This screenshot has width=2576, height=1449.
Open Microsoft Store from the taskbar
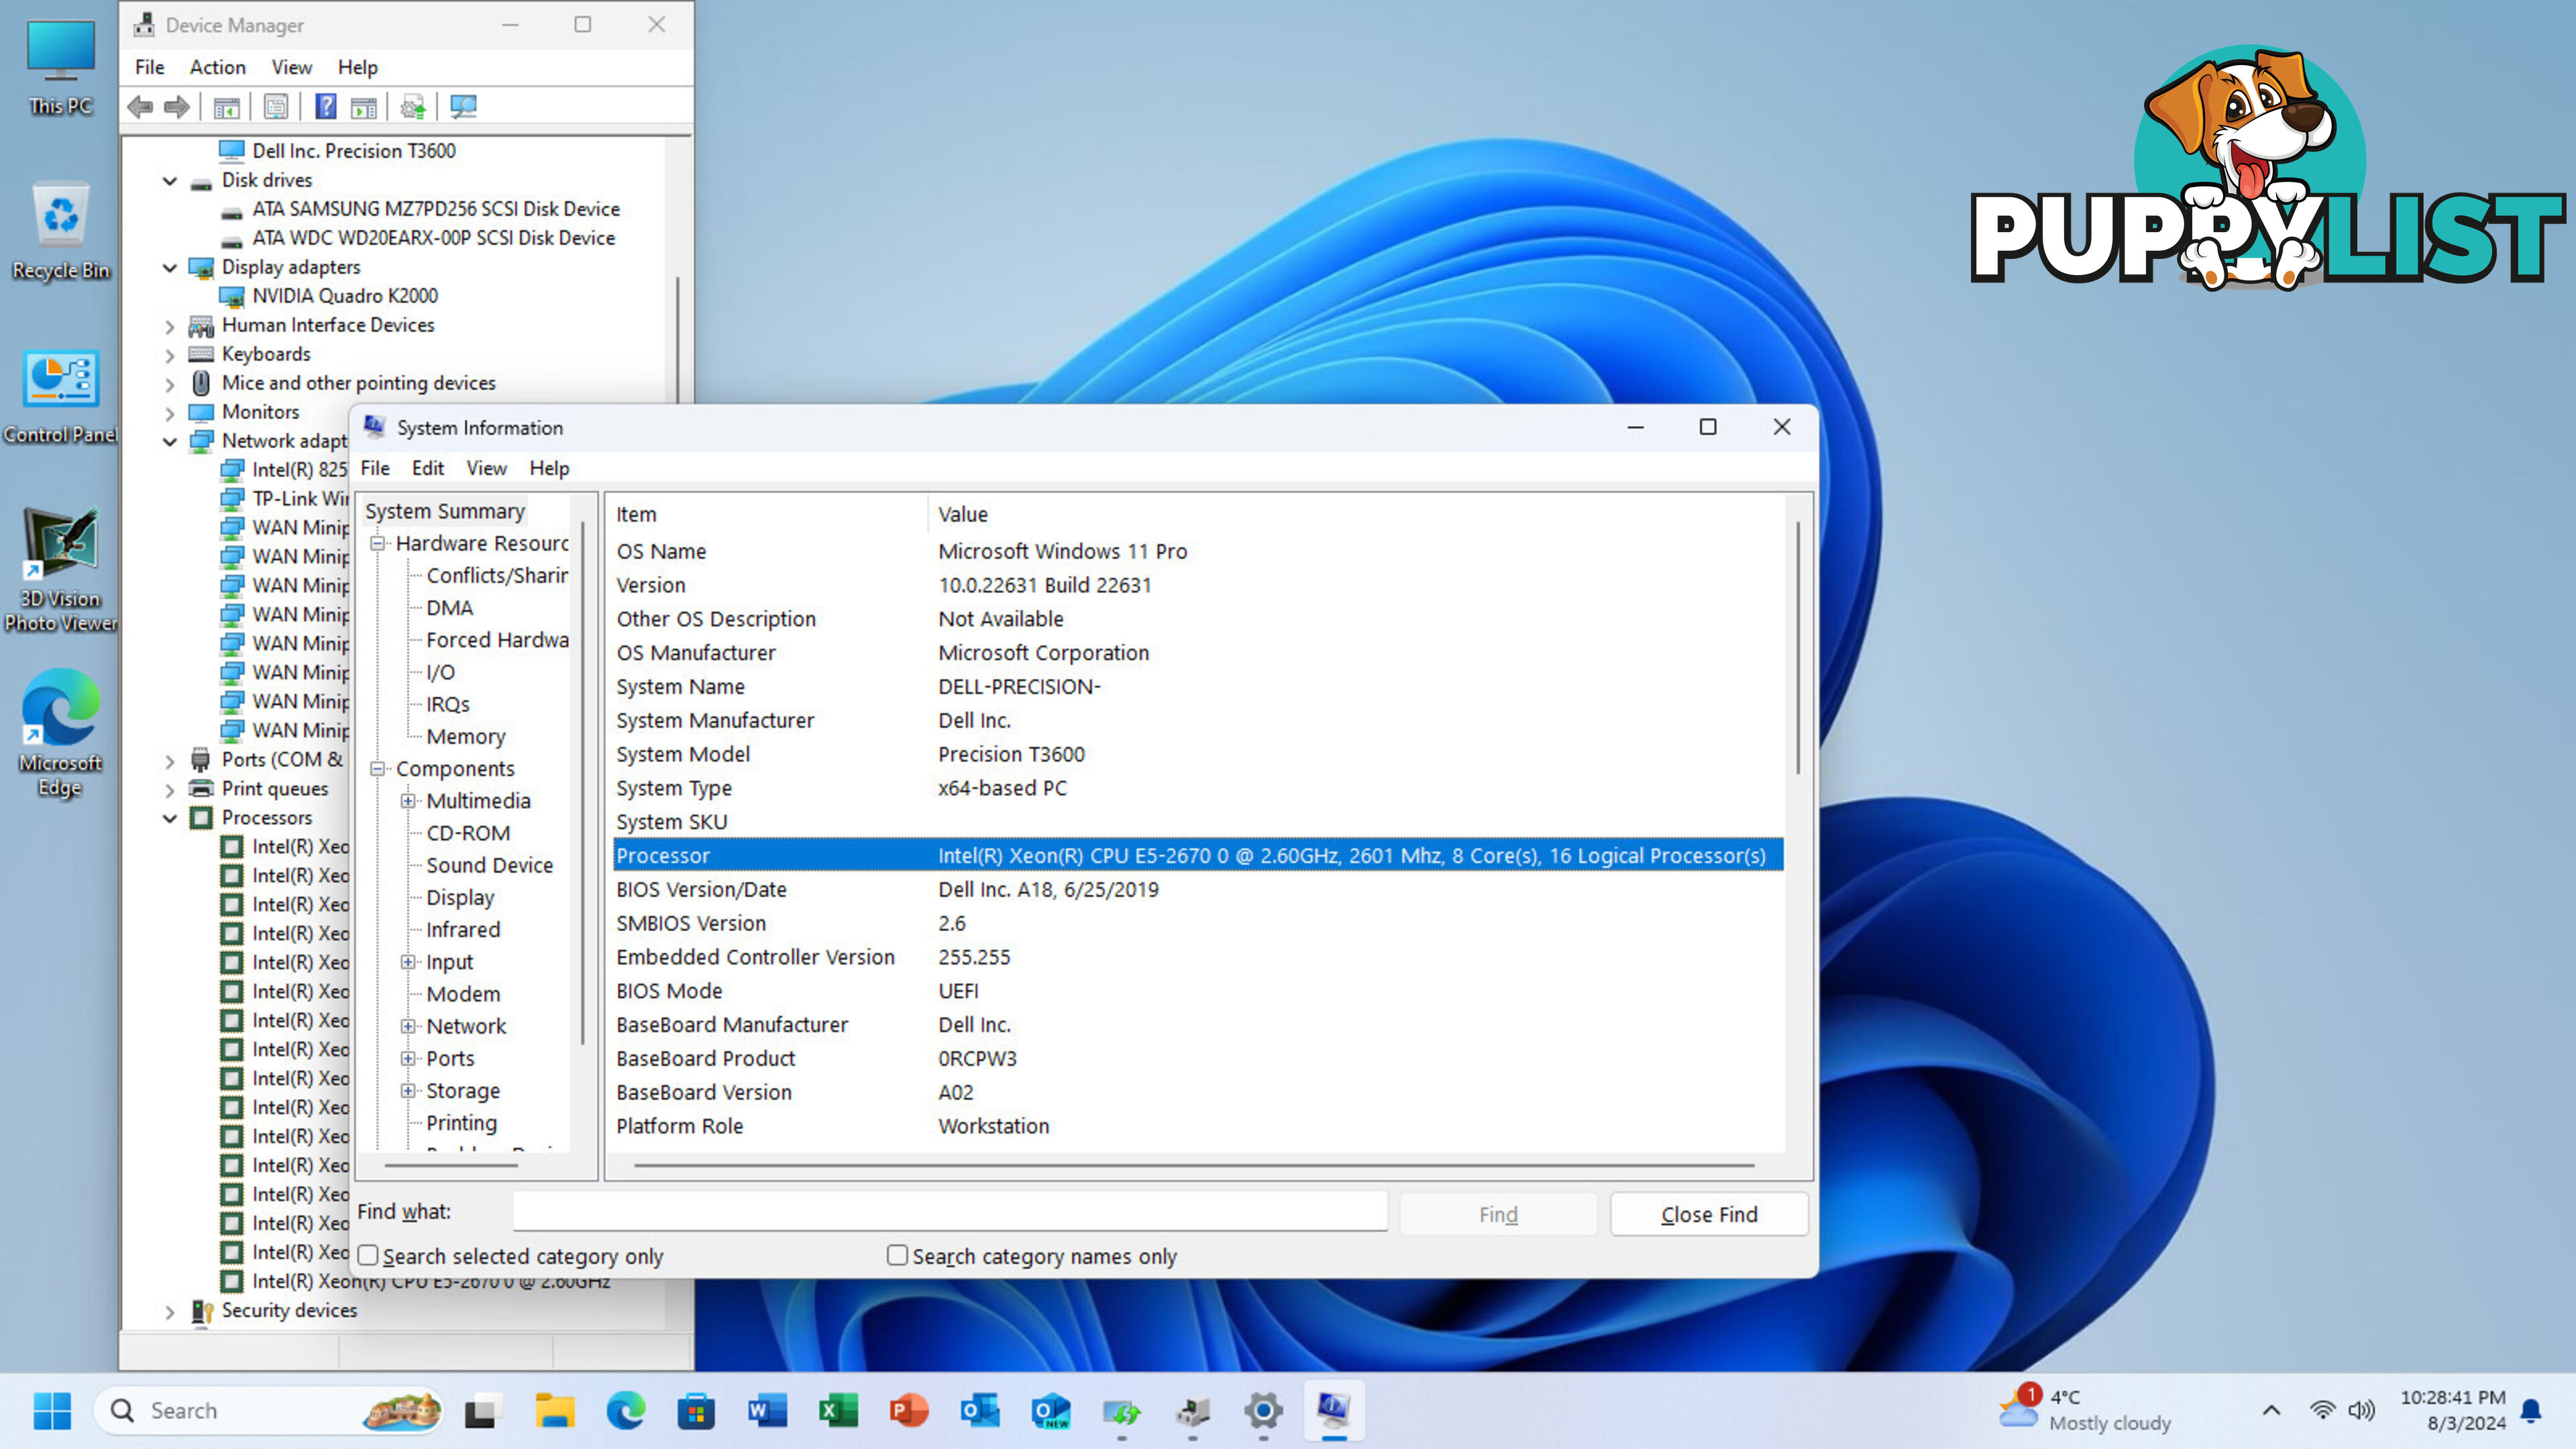[x=696, y=1411]
